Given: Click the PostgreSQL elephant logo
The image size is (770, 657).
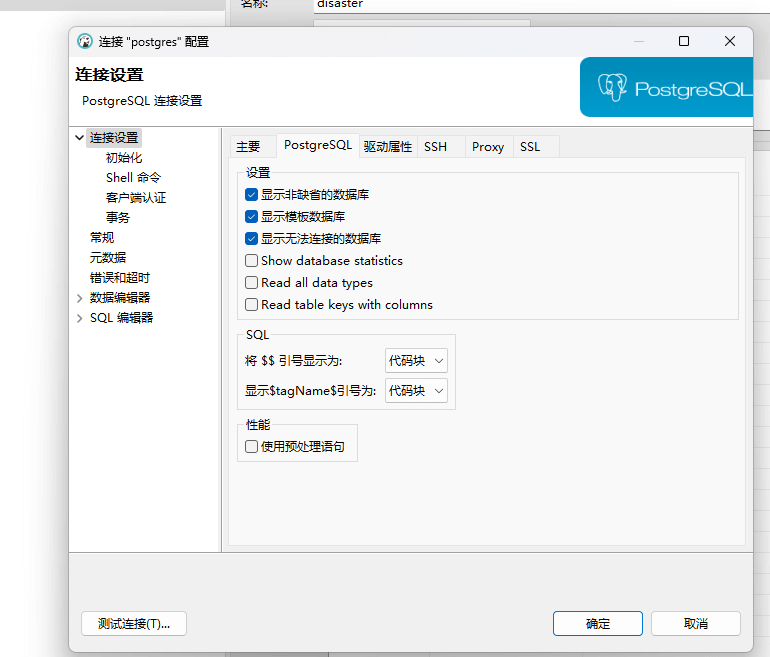Looking at the screenshot, I should [612, 88].
